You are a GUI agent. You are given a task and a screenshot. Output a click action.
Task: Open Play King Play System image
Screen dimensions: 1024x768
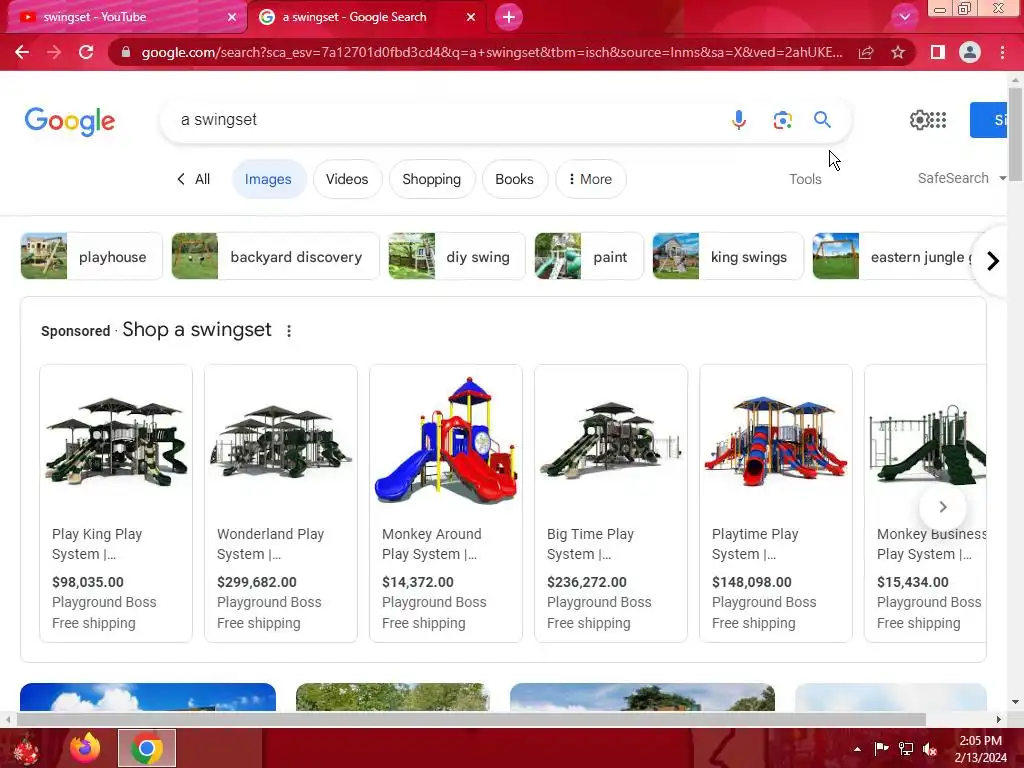coord(116,441)
